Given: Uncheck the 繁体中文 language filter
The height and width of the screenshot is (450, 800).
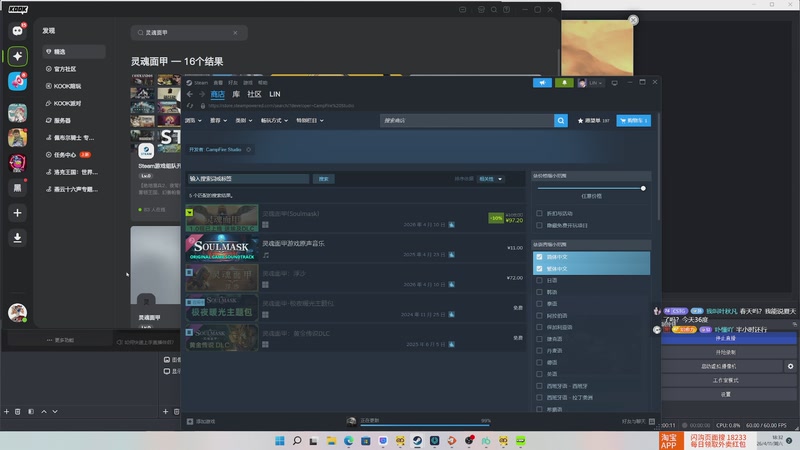Looking at the screenshot, I should pos(539,268).
